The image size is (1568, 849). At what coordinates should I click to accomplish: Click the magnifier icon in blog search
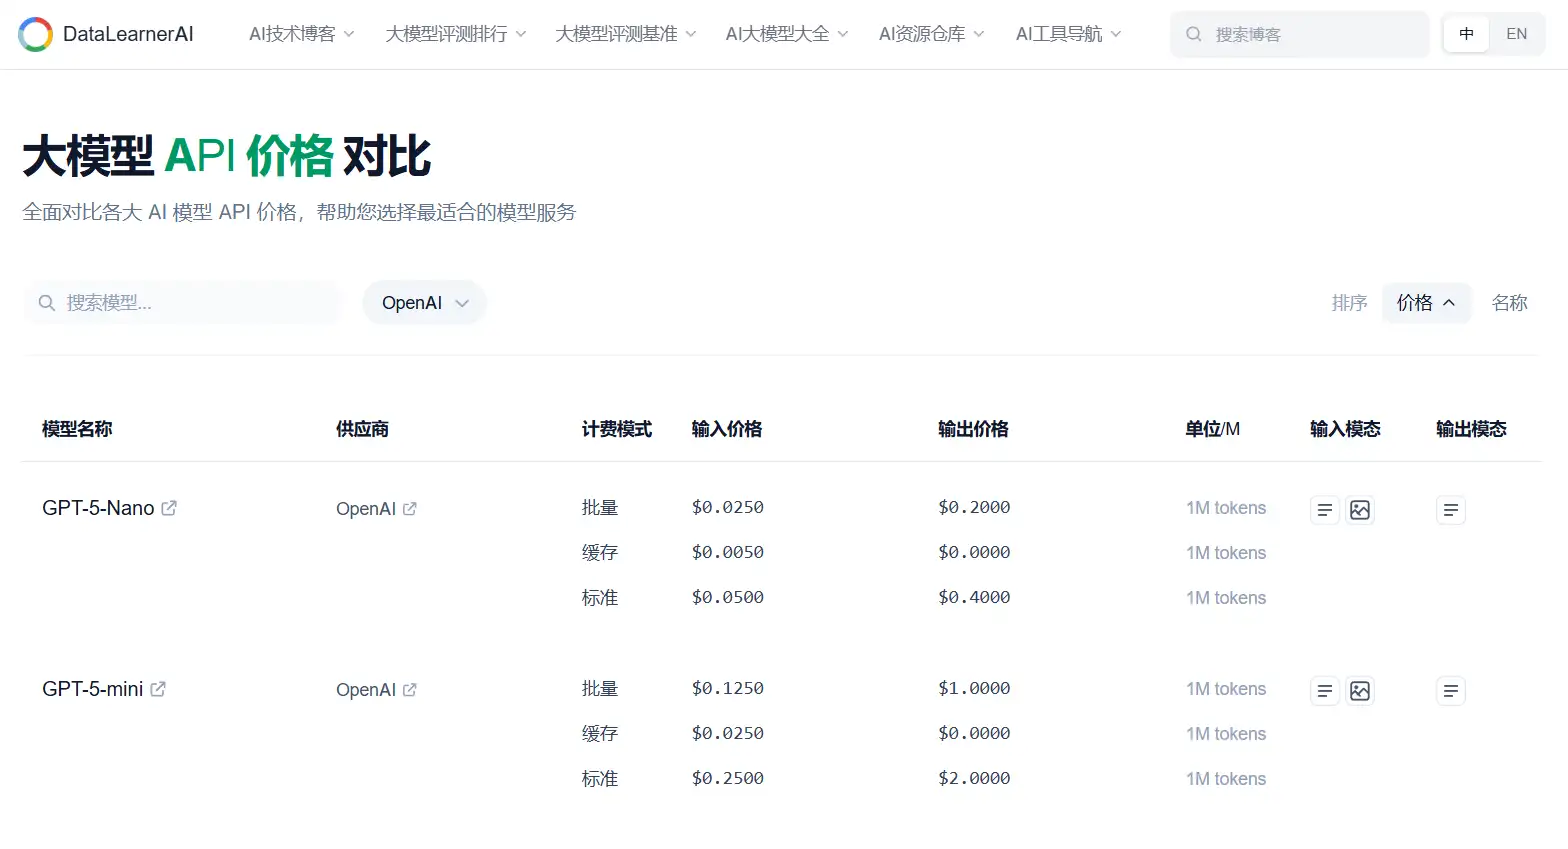coord(1193,34)
